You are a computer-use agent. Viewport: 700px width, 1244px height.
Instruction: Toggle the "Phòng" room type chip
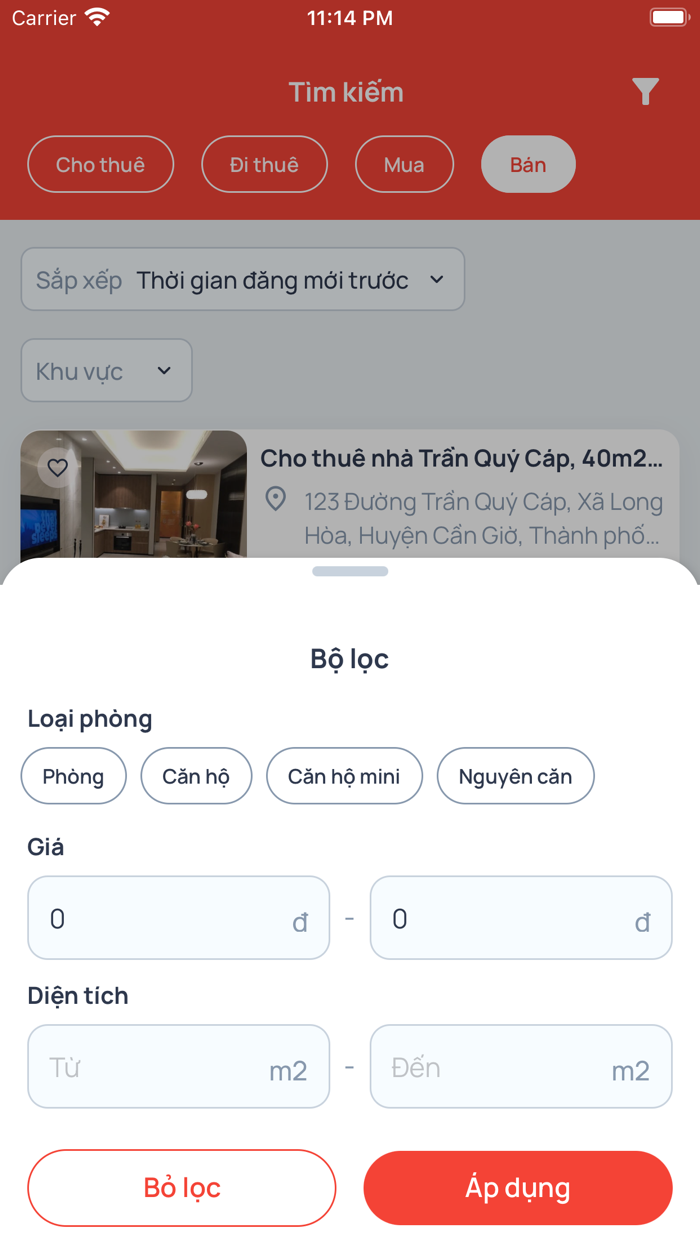coord(73,775)
